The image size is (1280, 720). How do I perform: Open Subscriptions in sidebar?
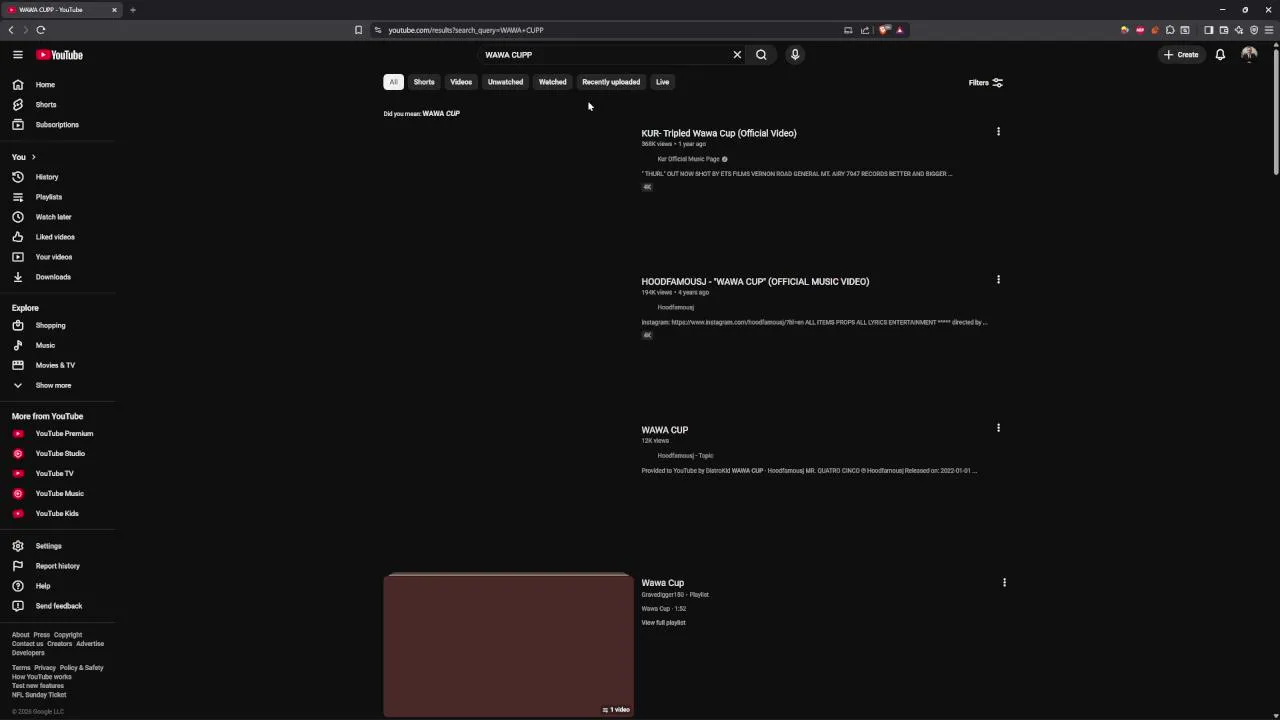point(58,125)
